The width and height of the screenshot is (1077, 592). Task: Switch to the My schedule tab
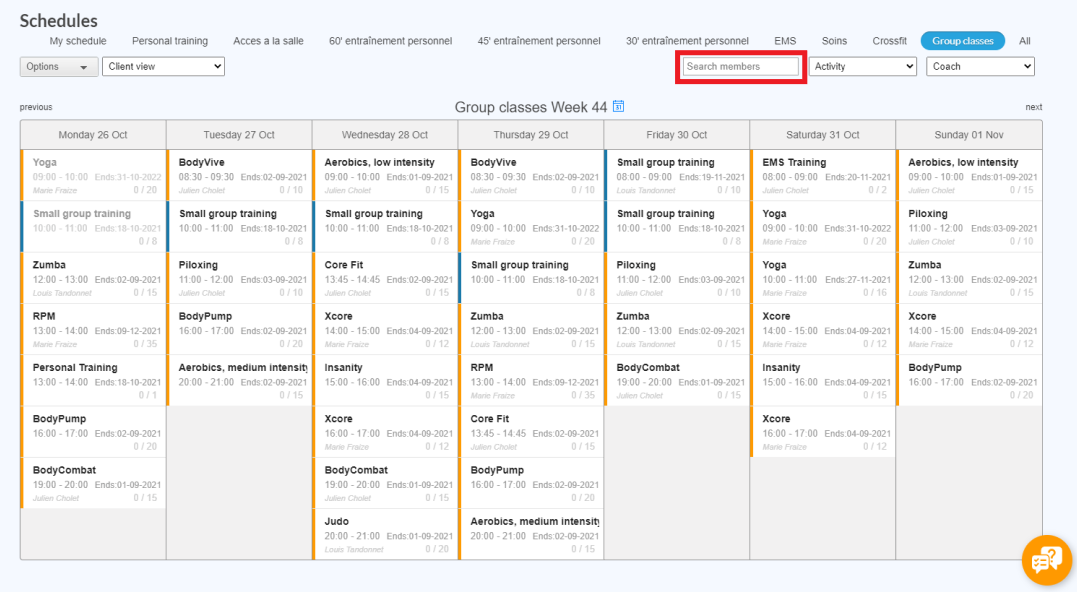tap(78, 41)
